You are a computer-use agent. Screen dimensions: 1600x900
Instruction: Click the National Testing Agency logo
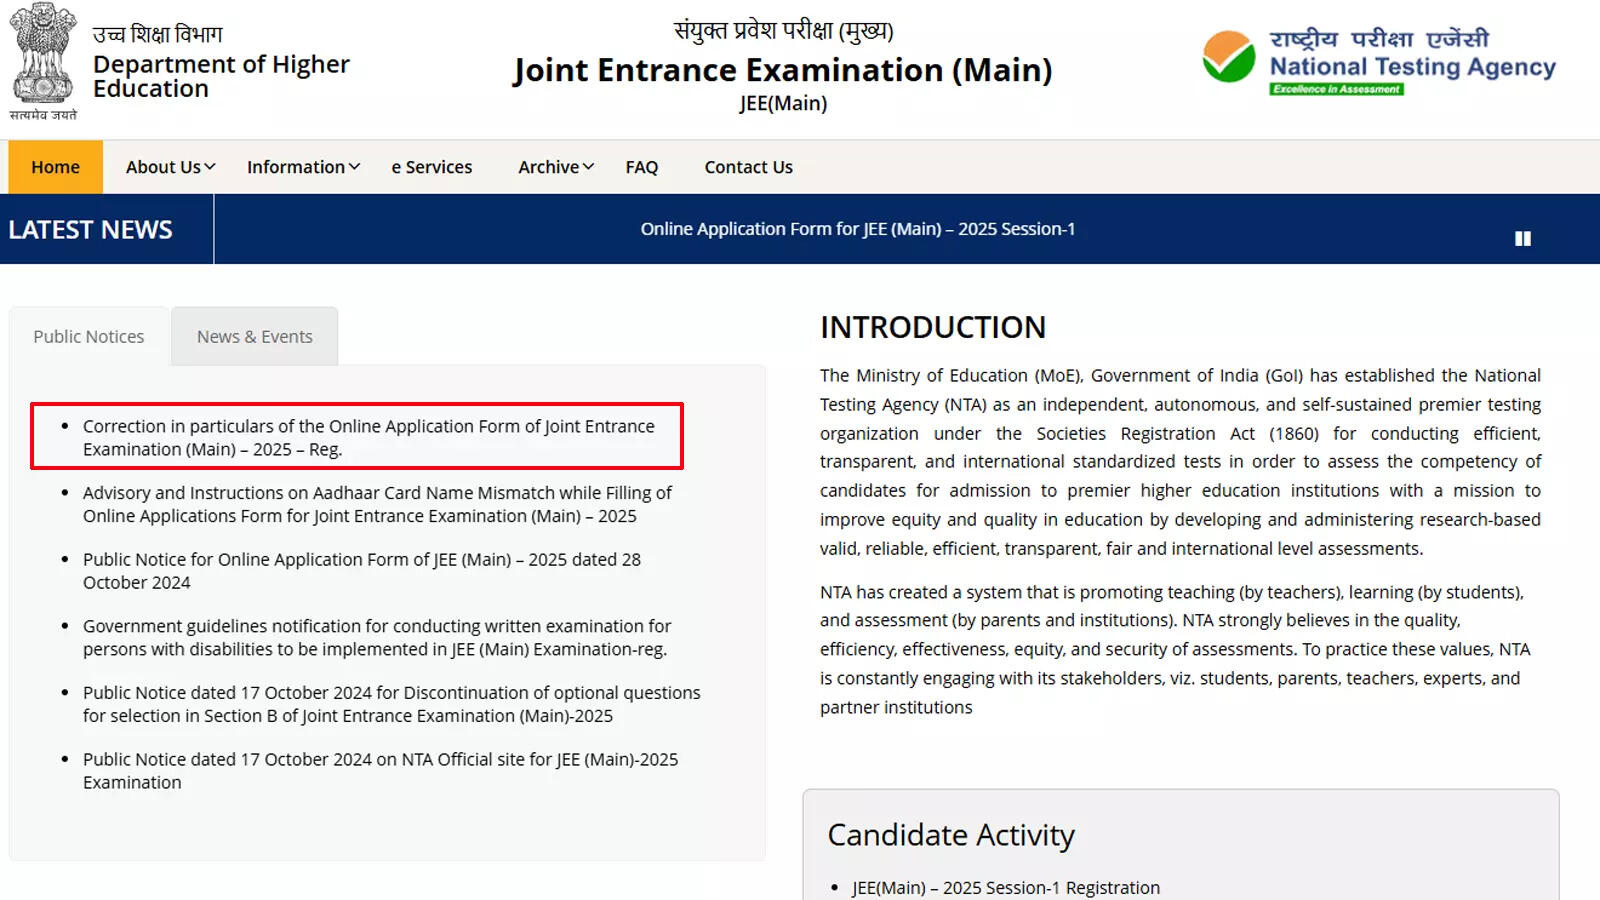tap(1380, 60)
